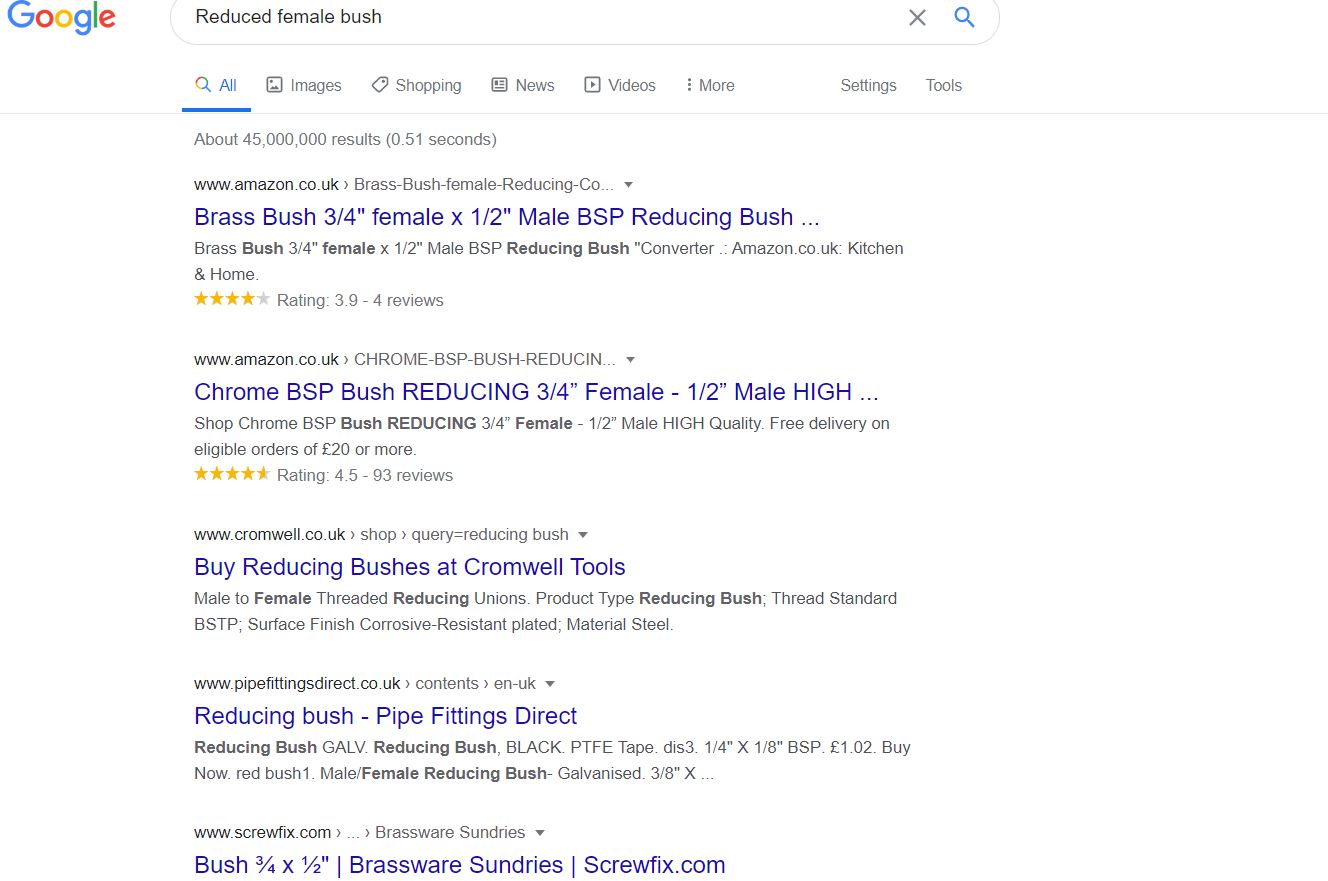This screenshot has height=881, width=1328.
Task: Expand the dropdown arrow beside CHROME-BSP-BUSH-REDUCIN... URL
Action: point(630,360)
